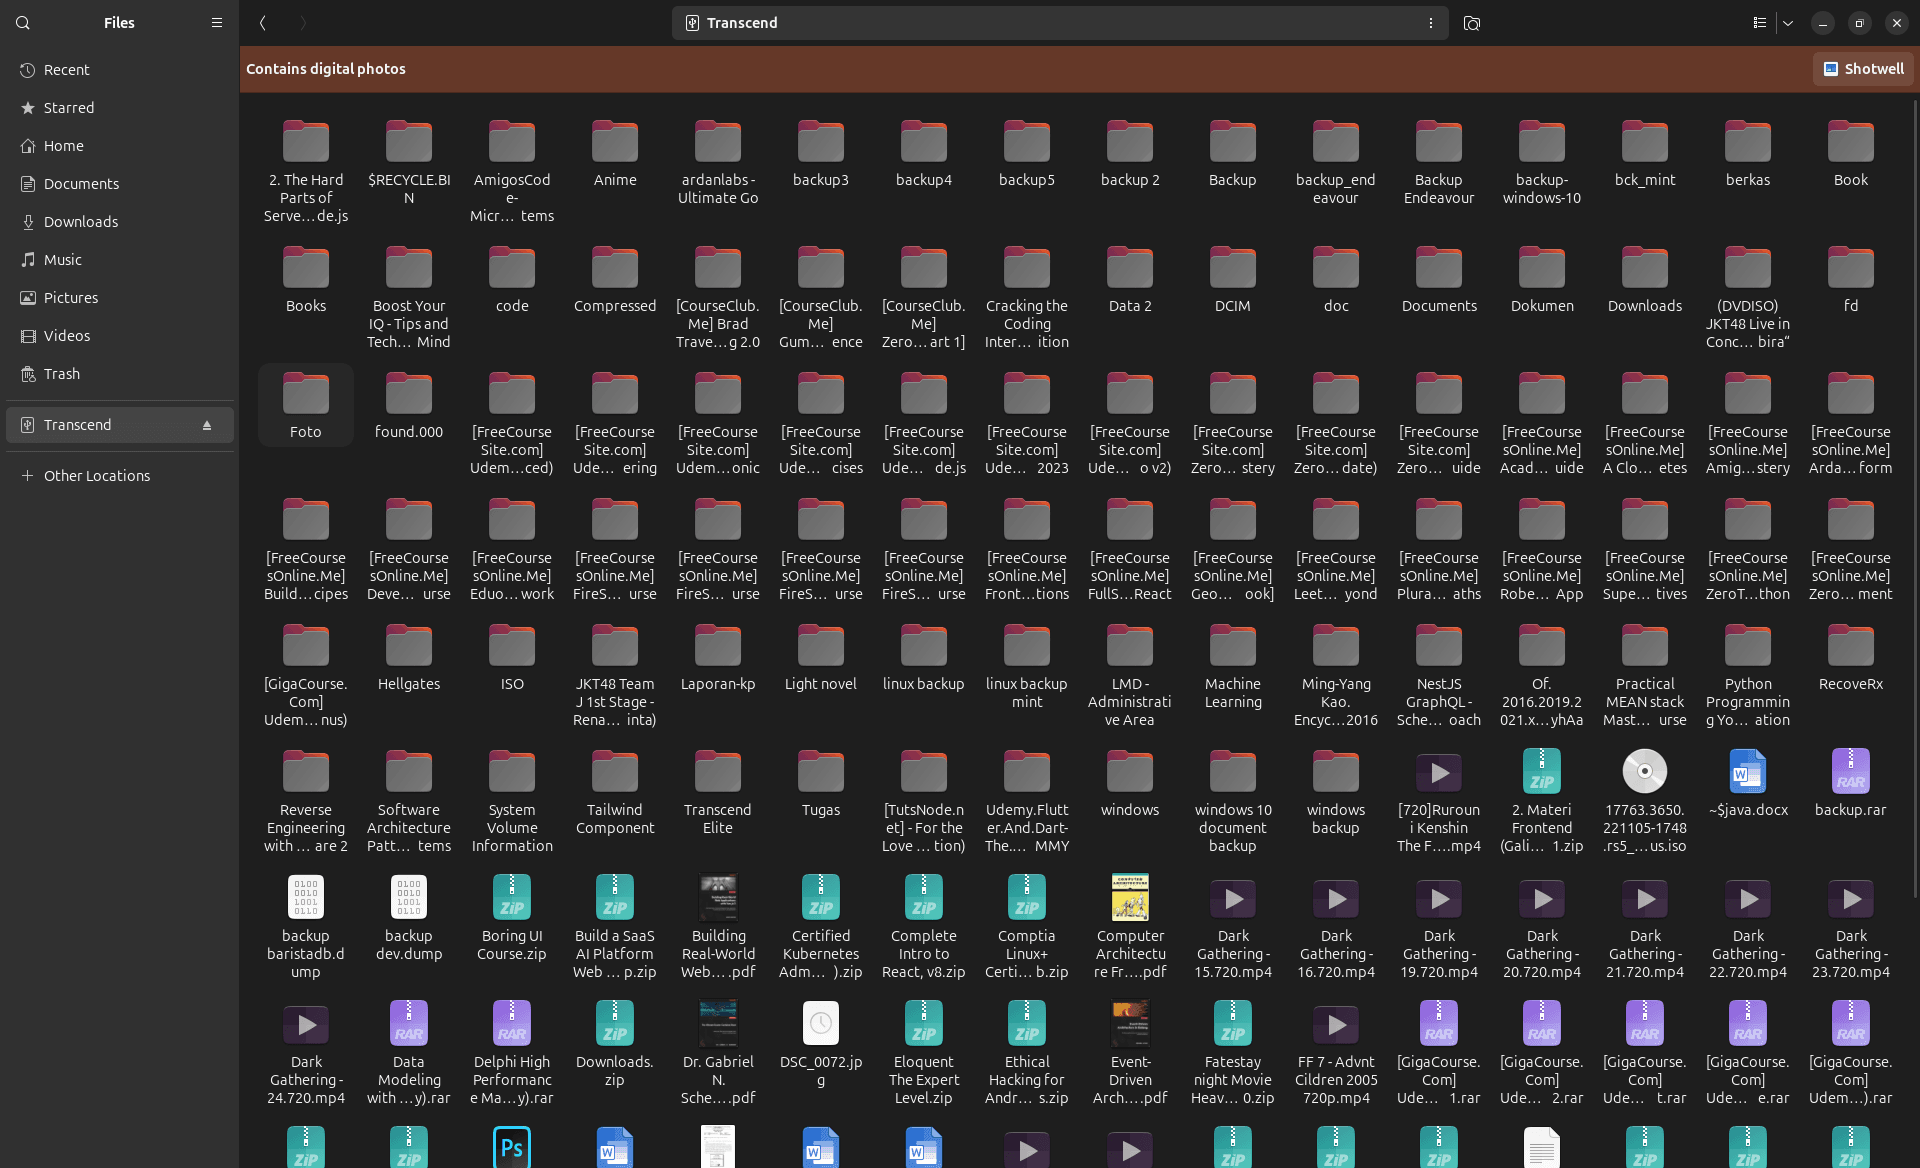Open the Files sidebar hamburger menu

point(217,23)
